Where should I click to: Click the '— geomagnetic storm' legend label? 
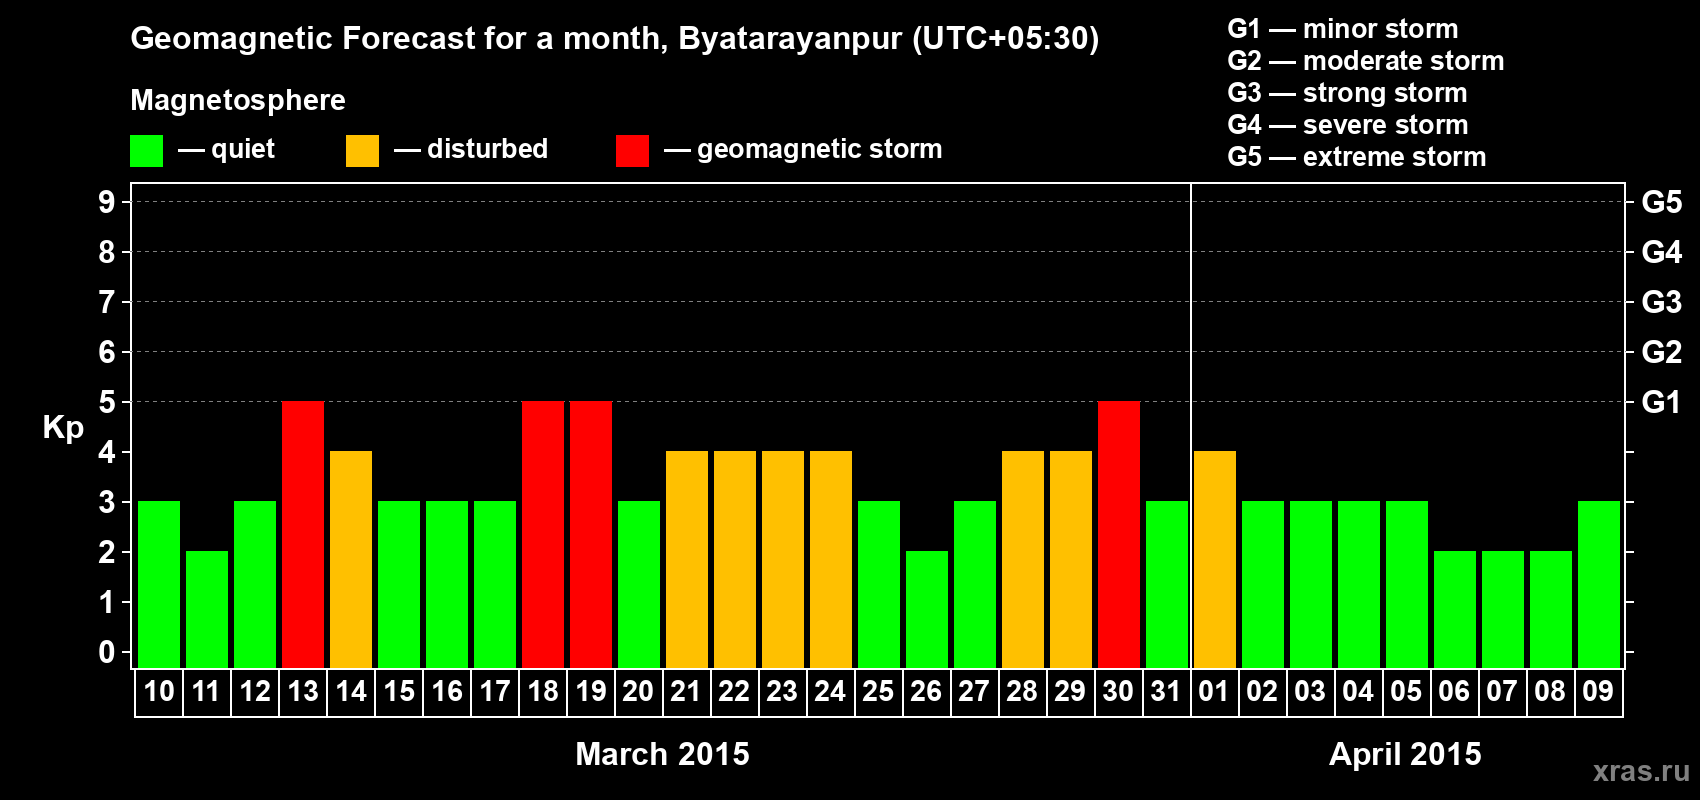(803, 150)
